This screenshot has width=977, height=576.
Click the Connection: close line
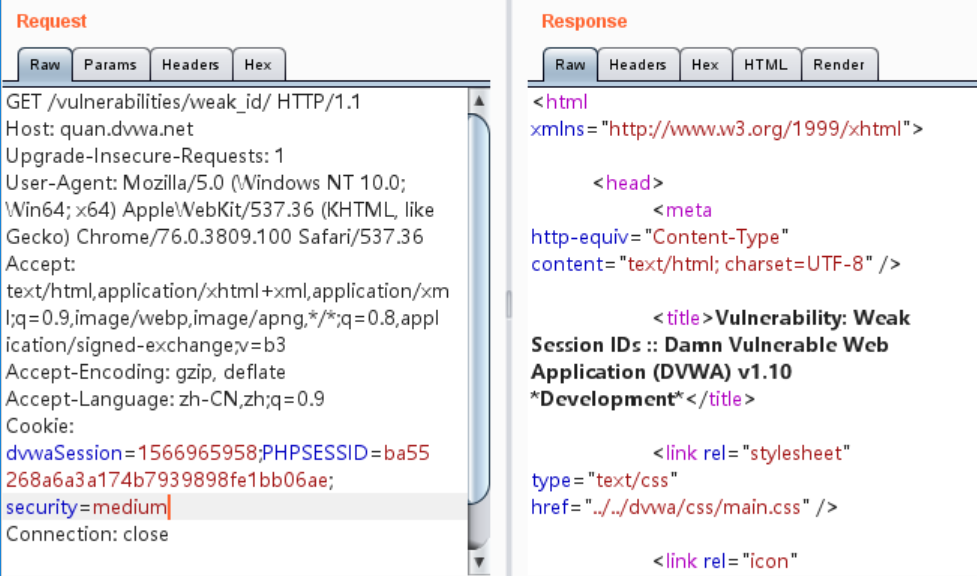tap(87, 534)
